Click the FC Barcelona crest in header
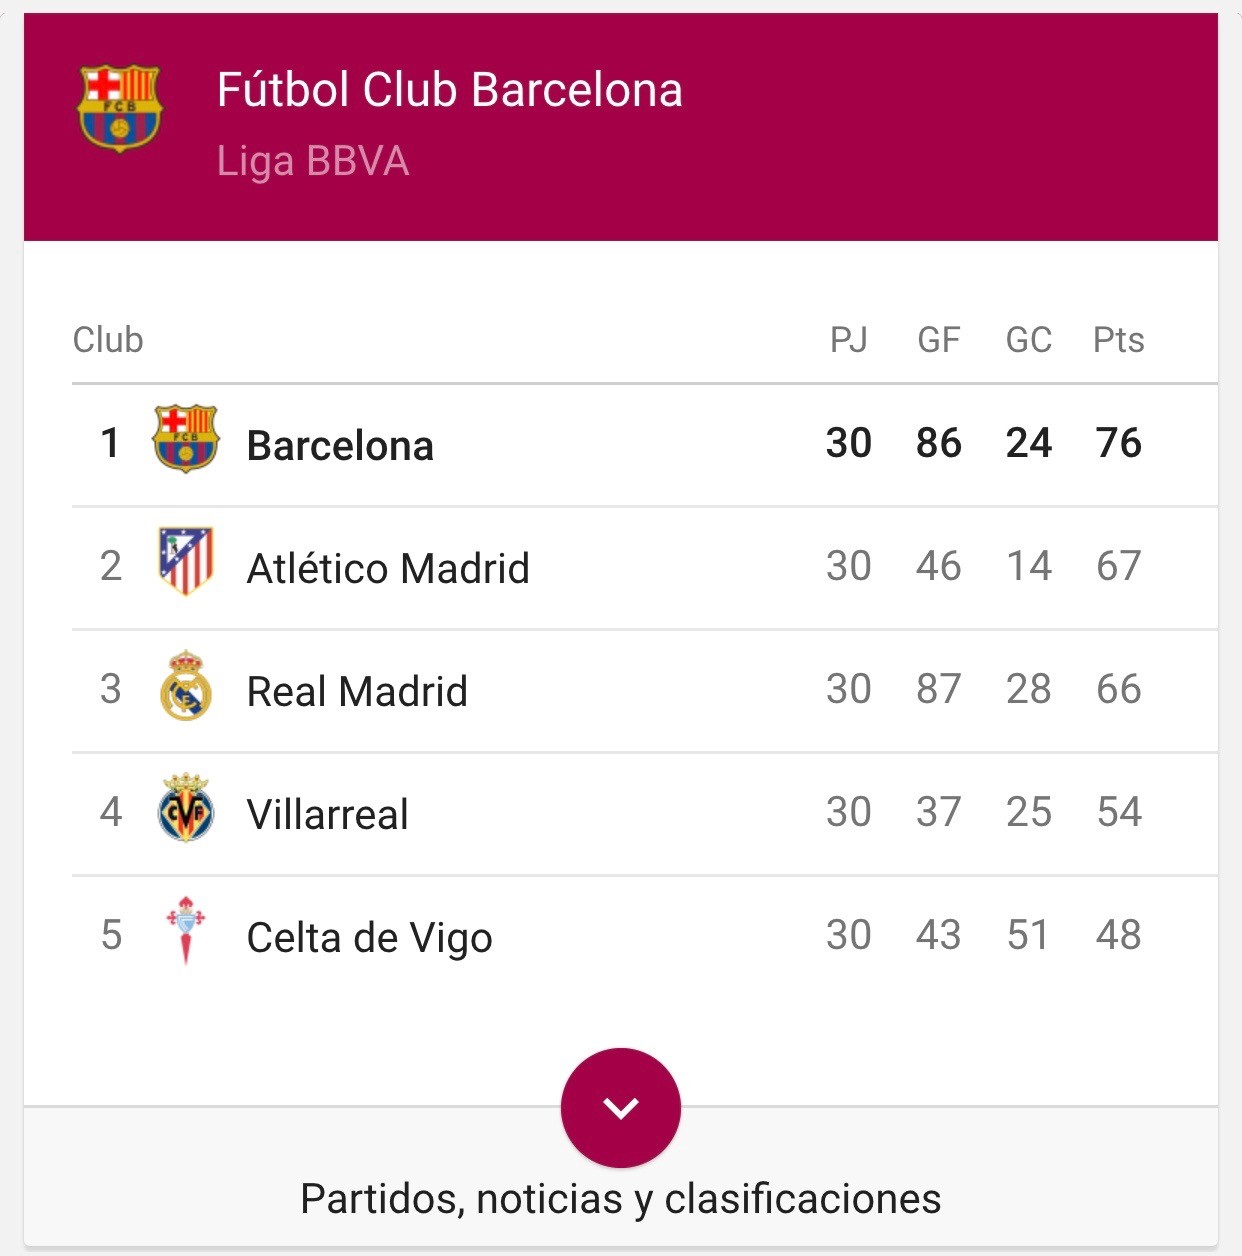Viewport: 1242px width, 1256px height. pos(120,108)
